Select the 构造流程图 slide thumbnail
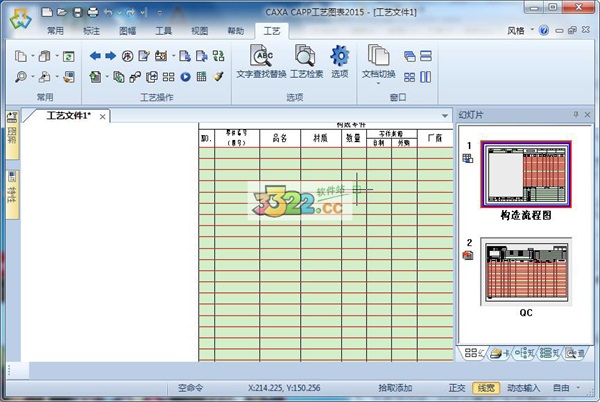This screenshot has height=402, width=600. tap(526, 174)
